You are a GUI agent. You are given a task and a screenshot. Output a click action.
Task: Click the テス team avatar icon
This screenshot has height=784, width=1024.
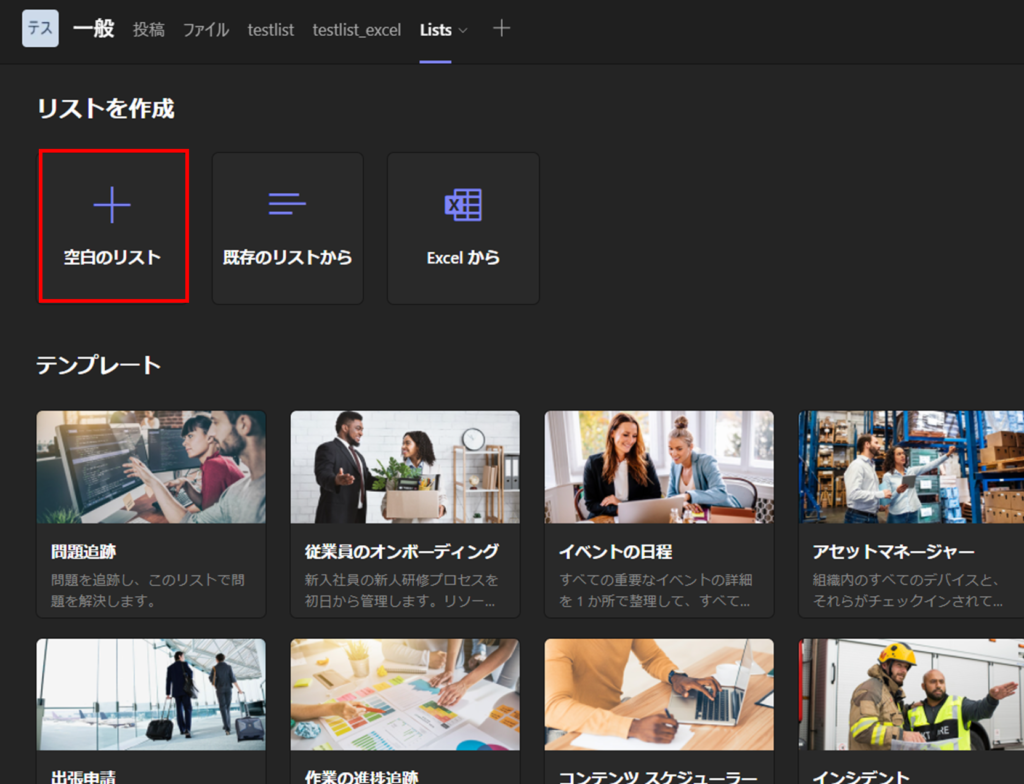click(40, 29)
